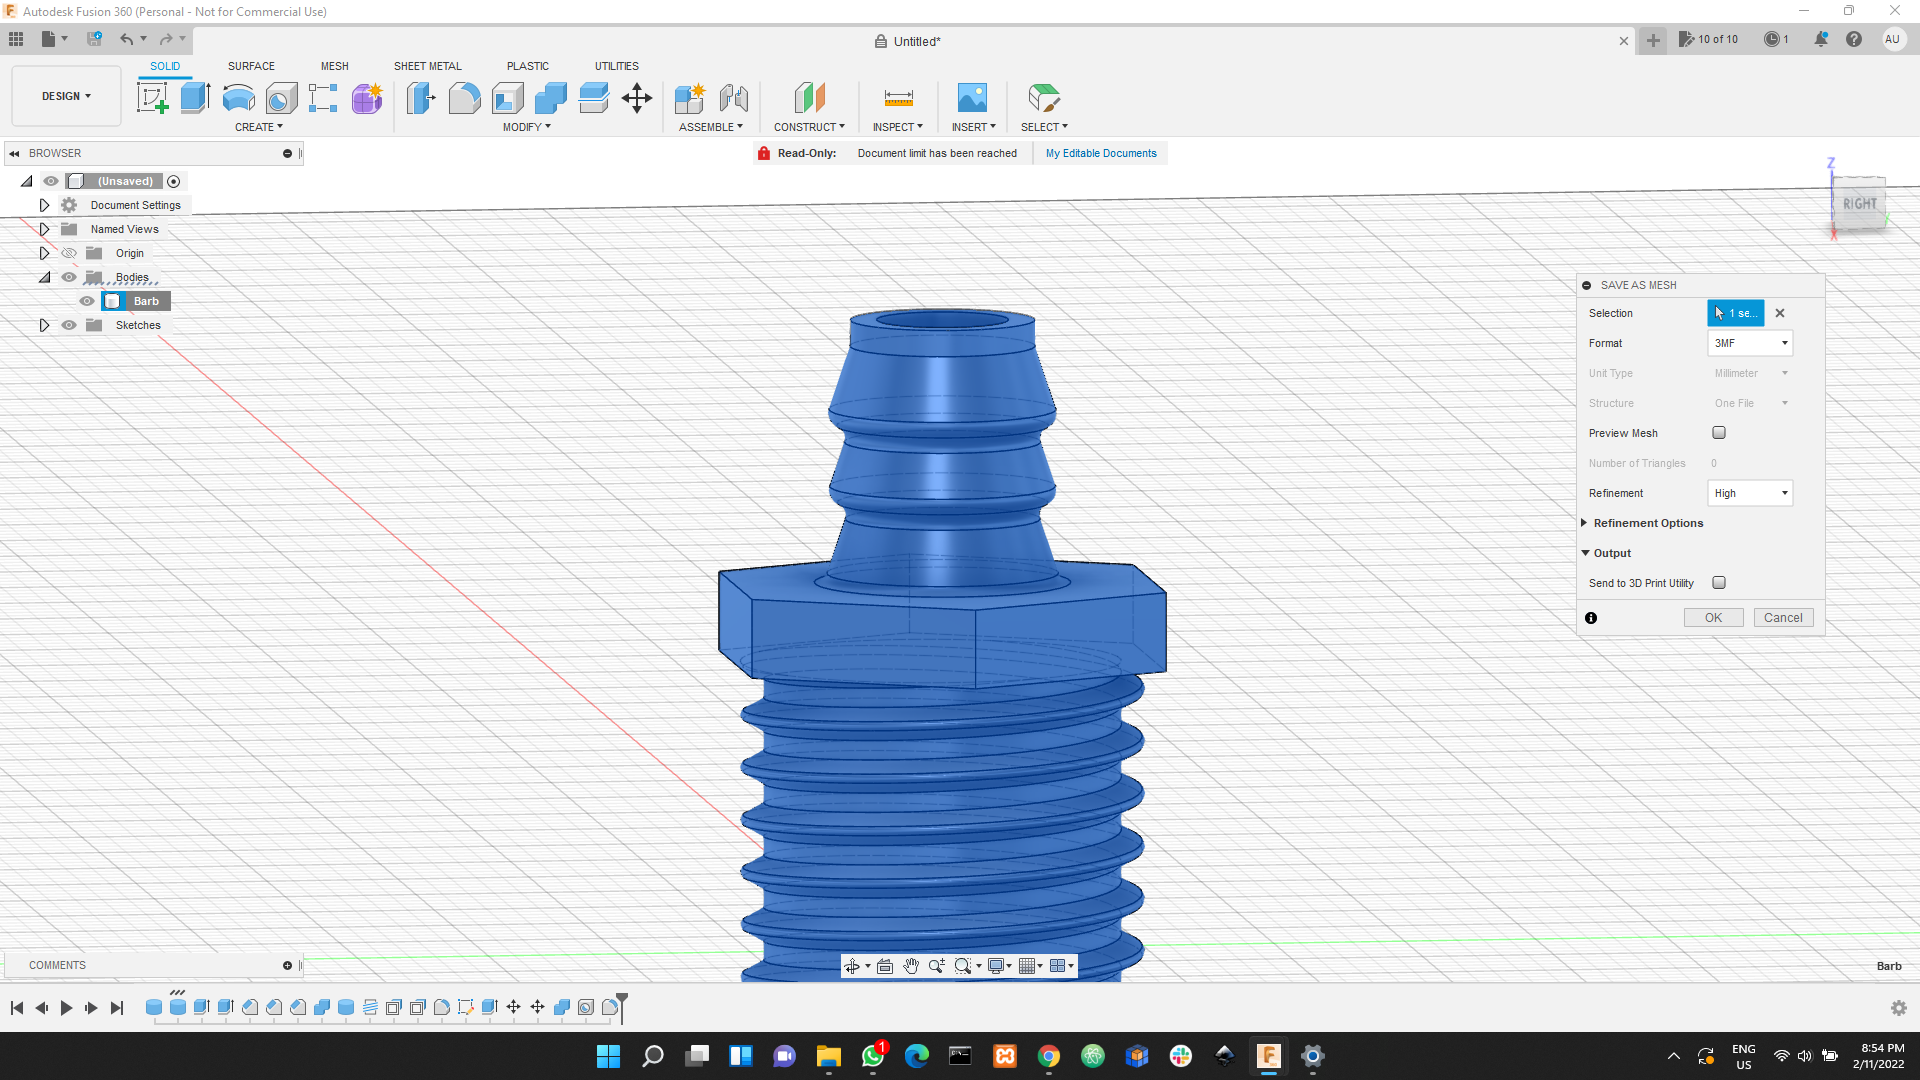
Task: Open the MESH ribbon tab
Action: click(334, 66)
